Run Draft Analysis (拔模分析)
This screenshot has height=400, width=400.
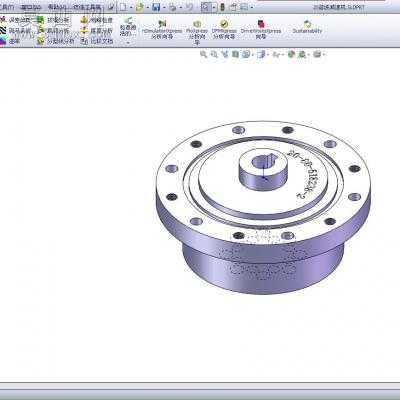(x=53, y=20)
